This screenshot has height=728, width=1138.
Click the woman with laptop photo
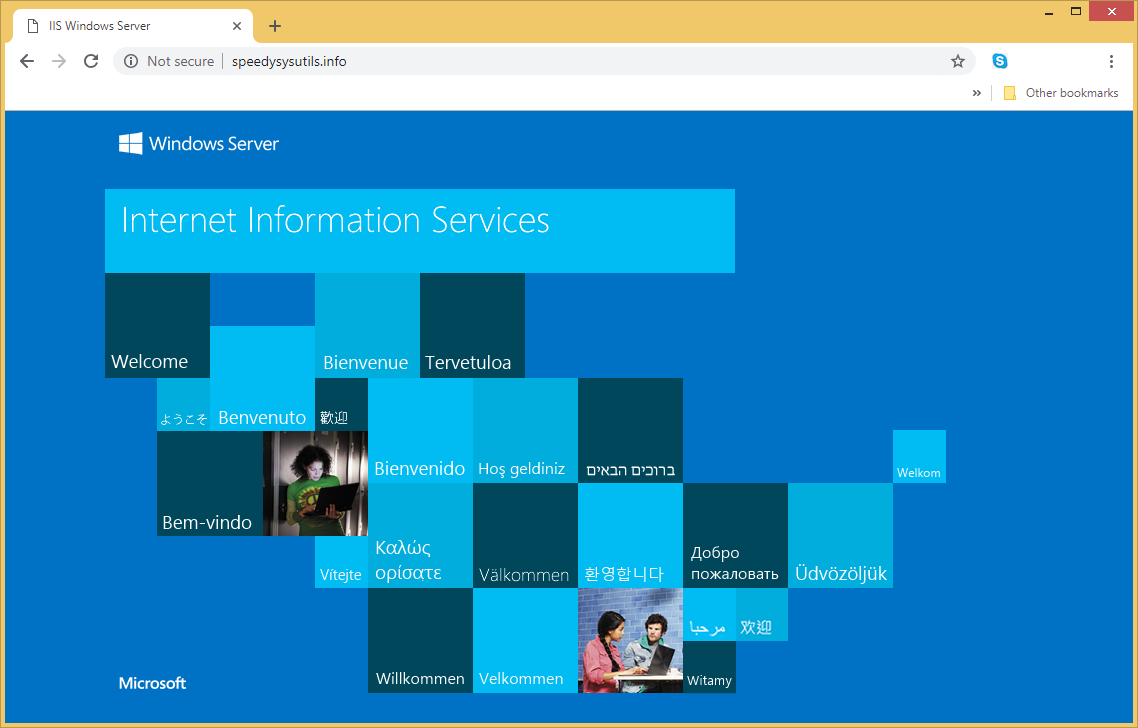[x=315, y=483]
